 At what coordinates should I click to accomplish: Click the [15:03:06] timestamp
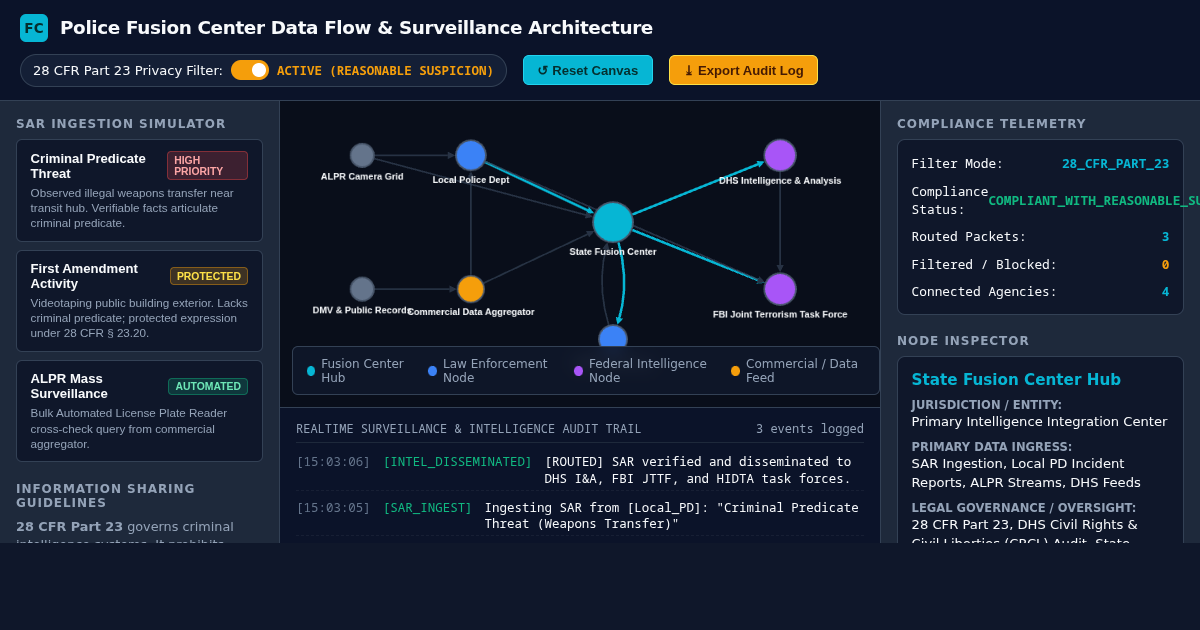pyautogui.click(x=333, y=462)
